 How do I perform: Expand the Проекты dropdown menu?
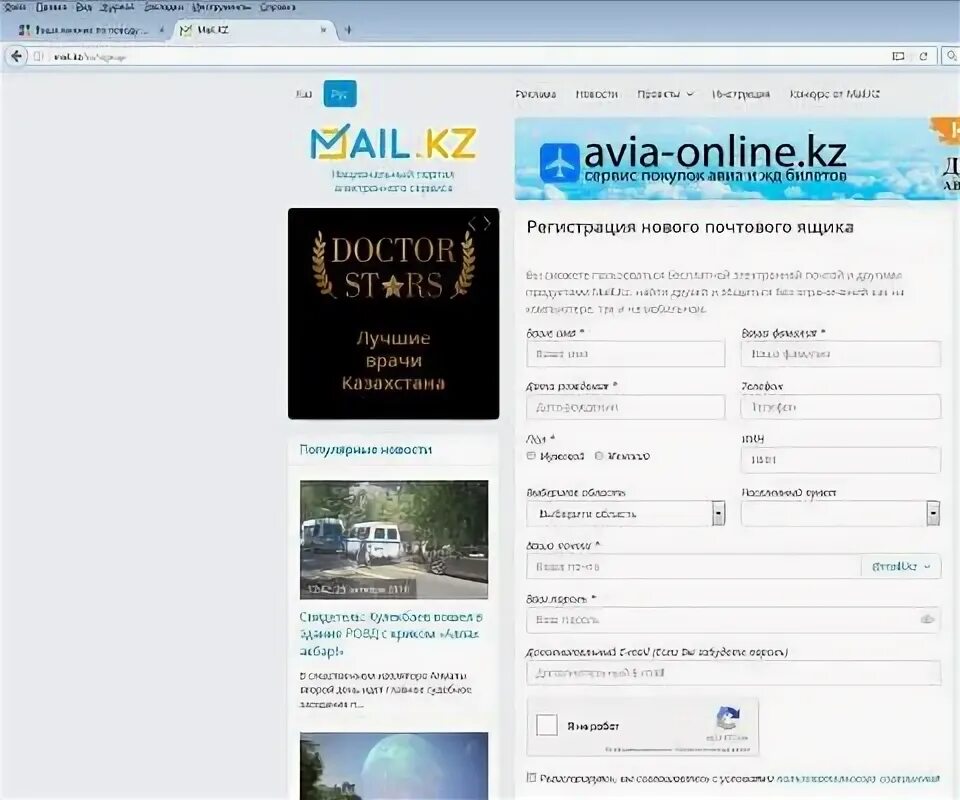click(665, 94)
